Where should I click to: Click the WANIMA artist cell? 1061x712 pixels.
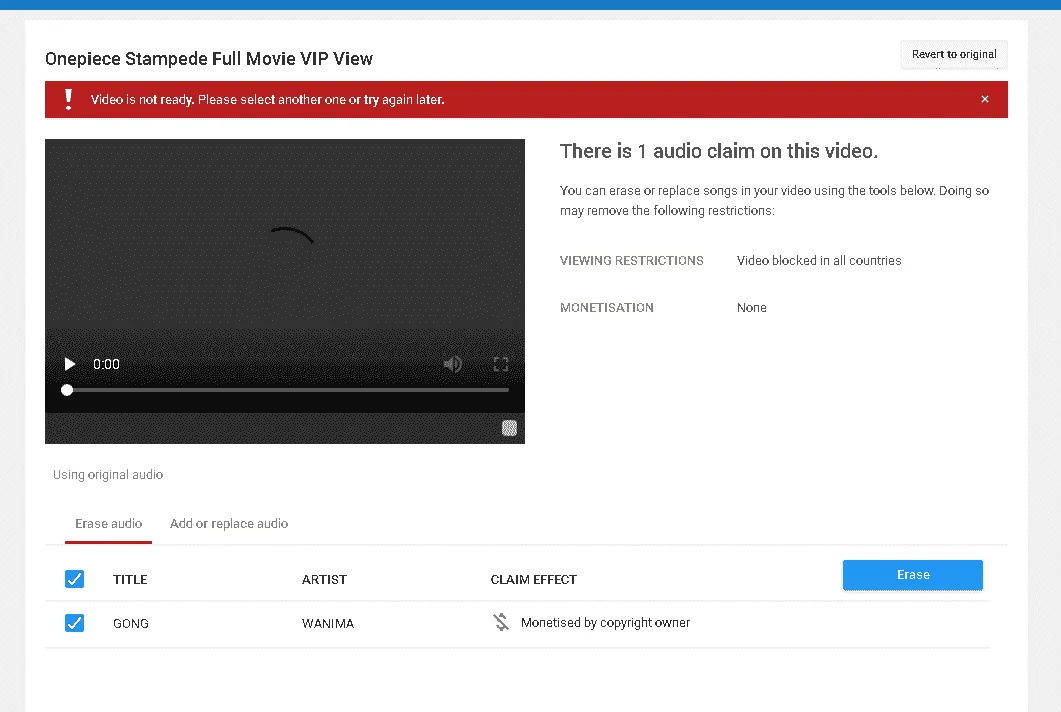click(328, 623)
